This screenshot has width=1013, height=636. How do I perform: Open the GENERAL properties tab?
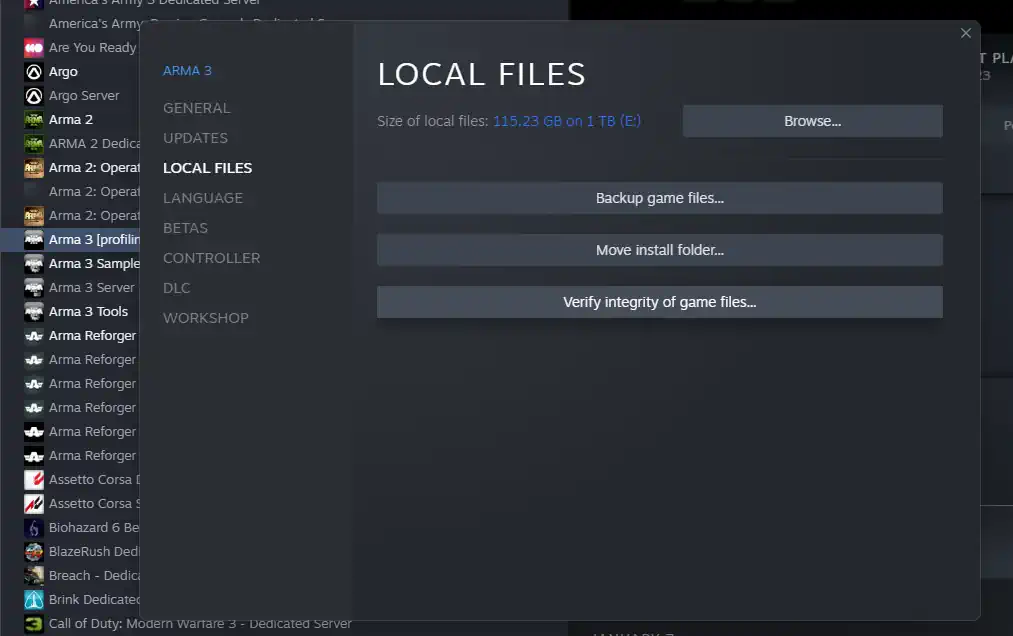click(196, 108)
